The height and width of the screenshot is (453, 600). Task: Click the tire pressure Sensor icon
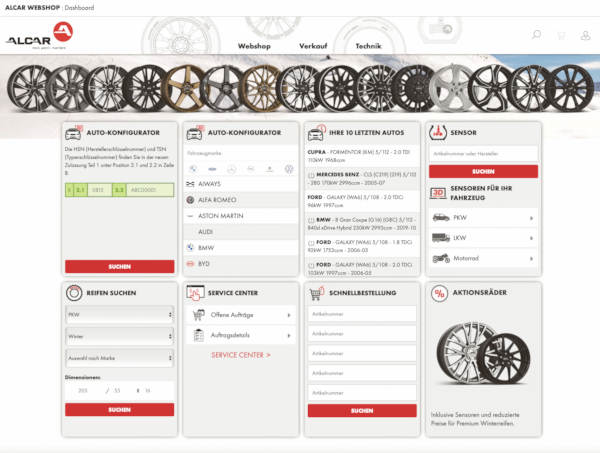(438, 133)
